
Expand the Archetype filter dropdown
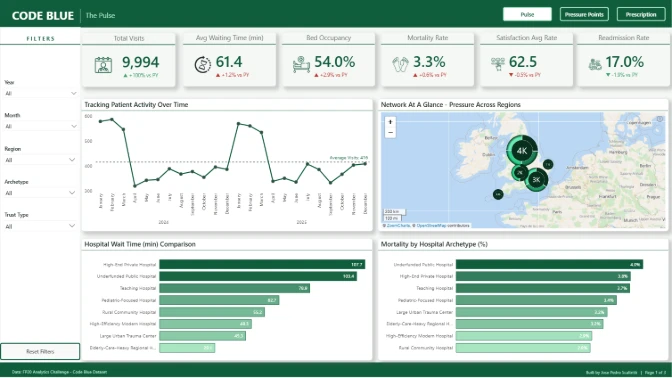point(40,193)
